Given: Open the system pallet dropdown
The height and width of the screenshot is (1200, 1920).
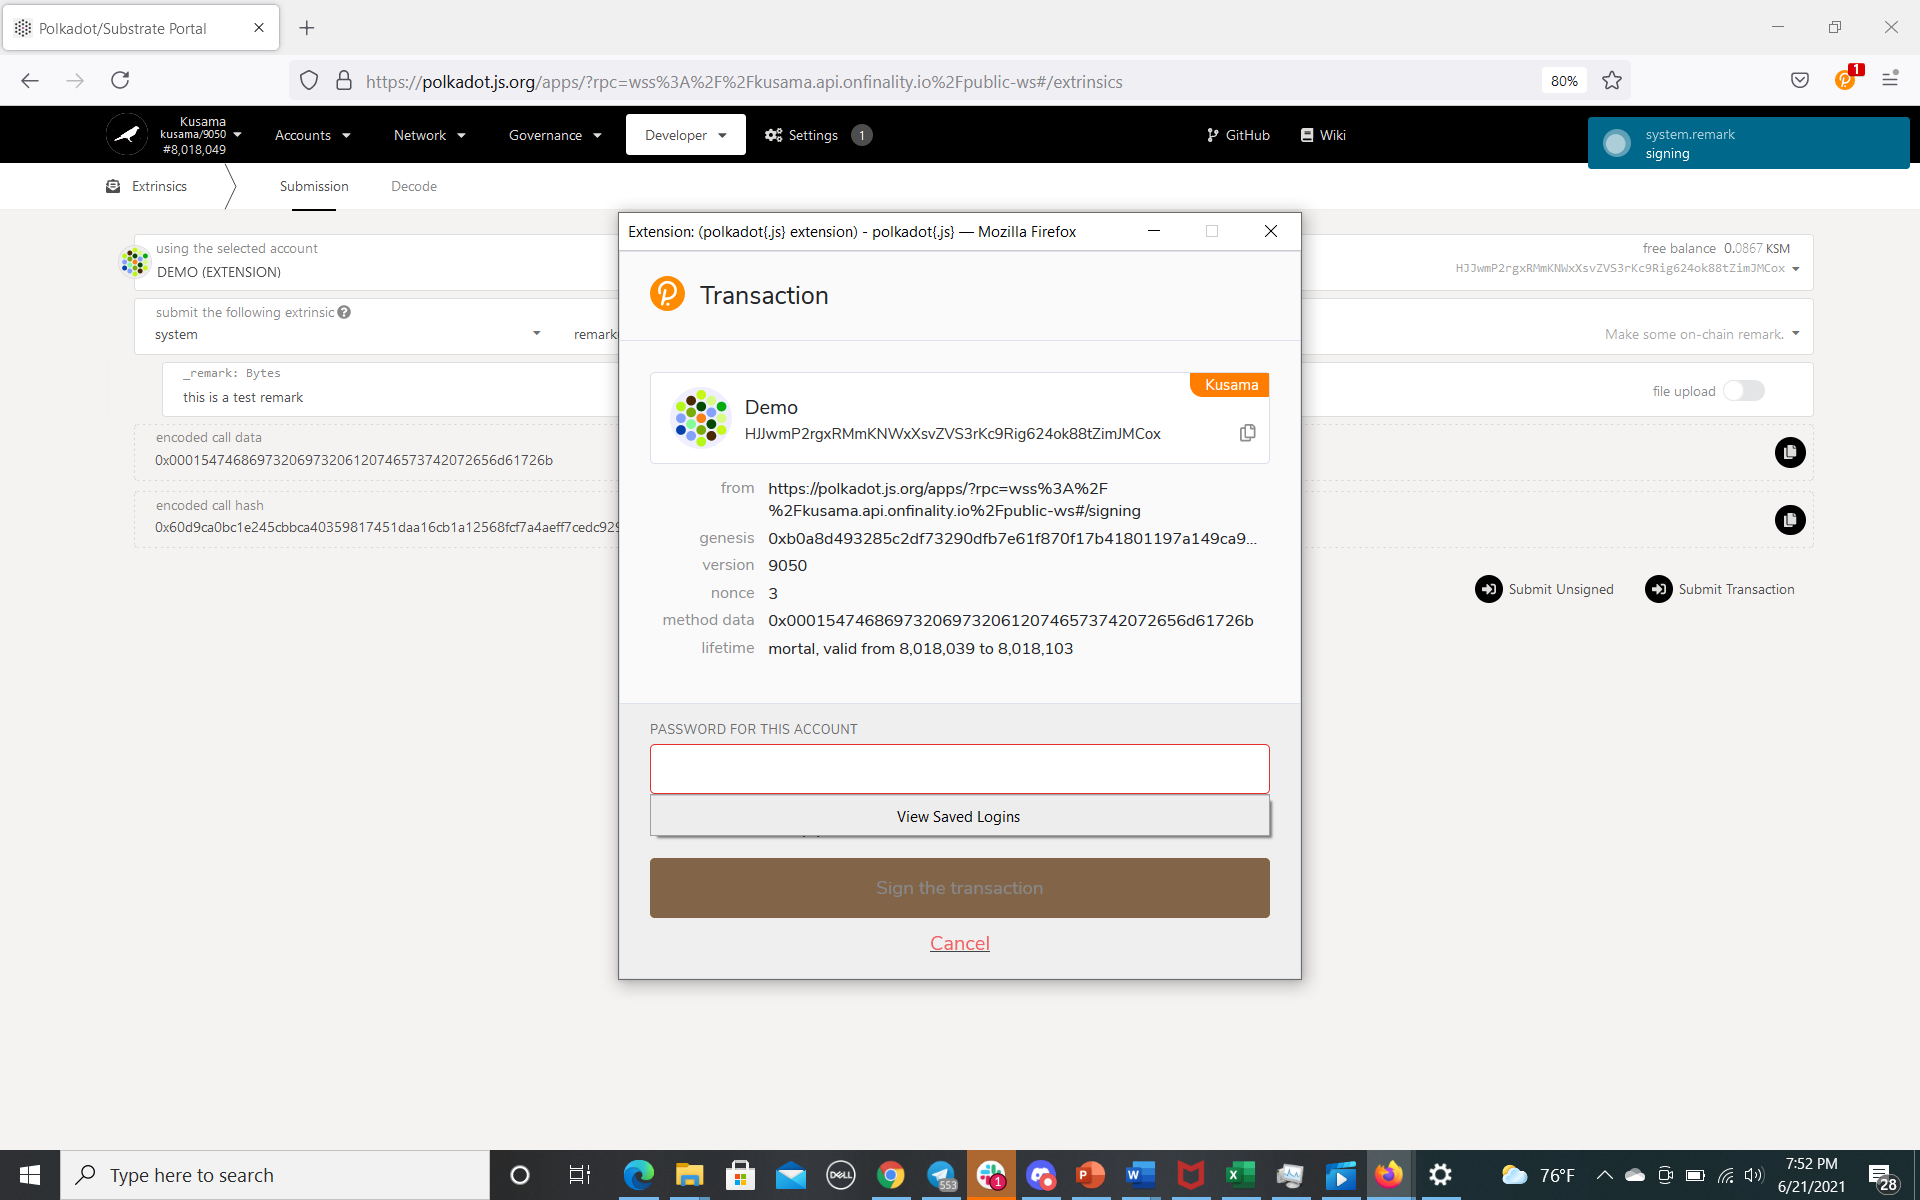Looking at the screenshot, I should pyautogui.click(x=536, y=334).
